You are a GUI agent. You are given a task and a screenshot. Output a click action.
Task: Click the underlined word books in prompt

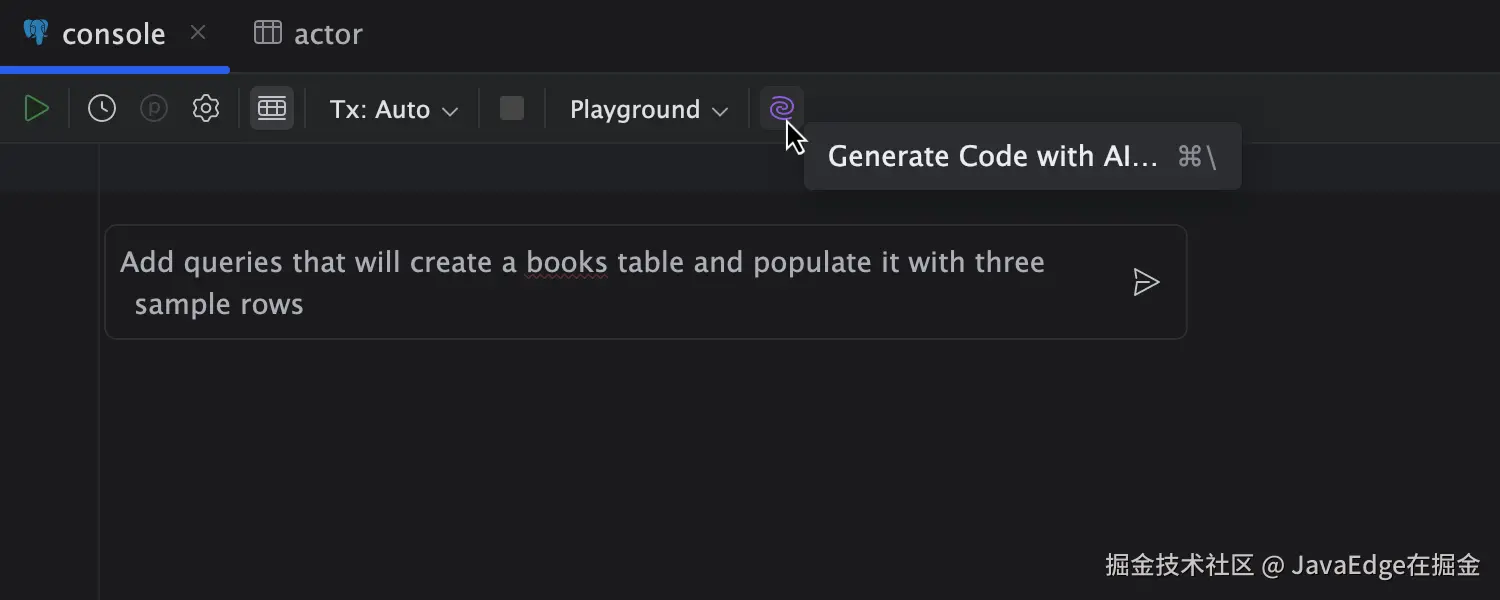click(x=567, y=262)
